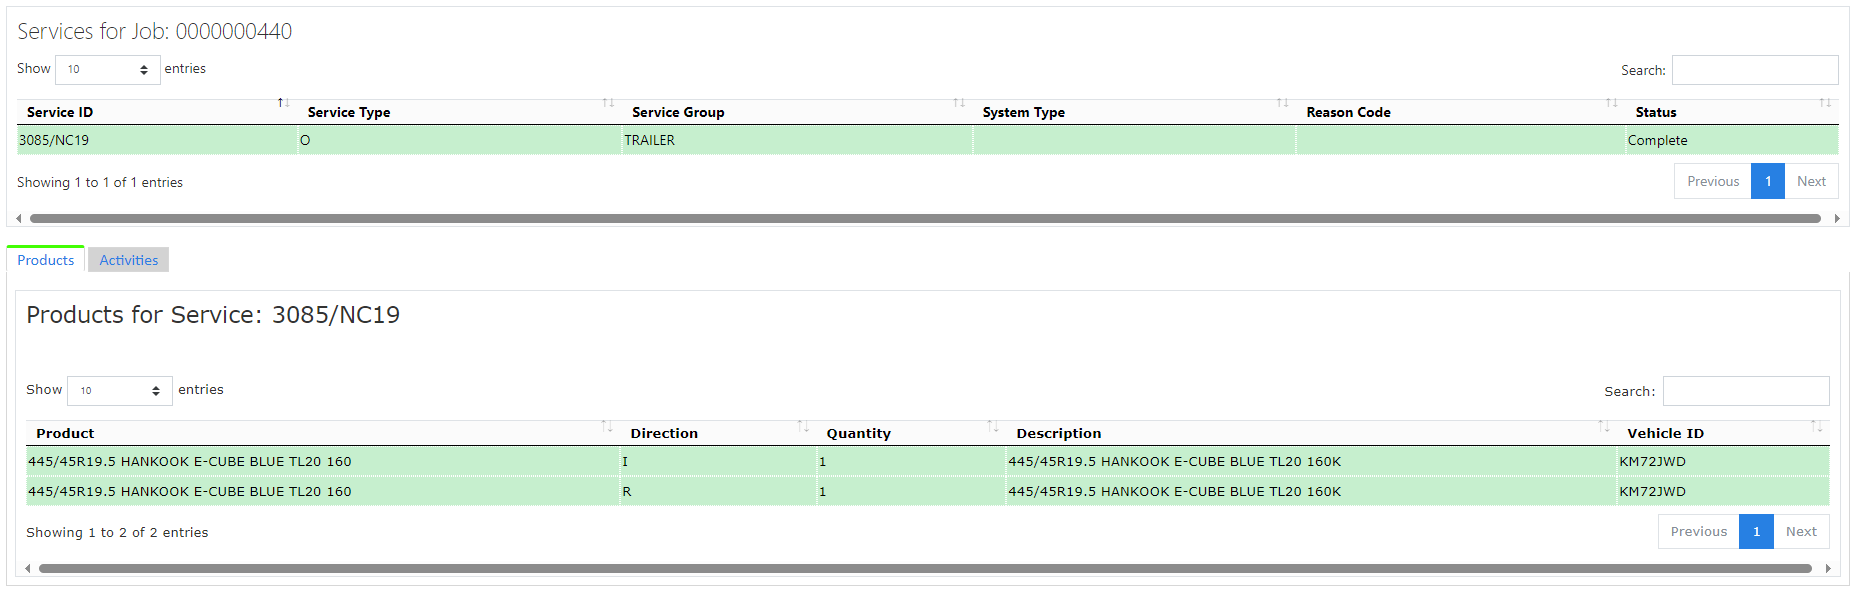Viewport: 1855px width, 592px height.
Task: Click Vehicle ID KM72JWD in first product row
Action: click(1723, 461)
